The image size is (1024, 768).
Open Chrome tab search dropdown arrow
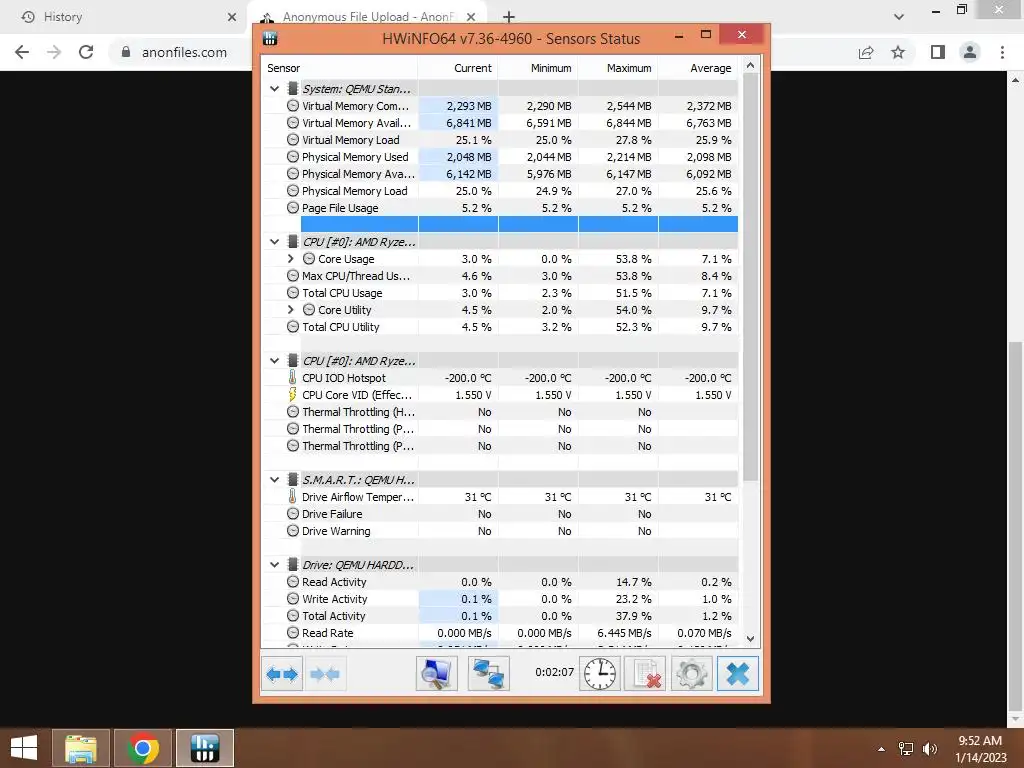tap(899, 17)
